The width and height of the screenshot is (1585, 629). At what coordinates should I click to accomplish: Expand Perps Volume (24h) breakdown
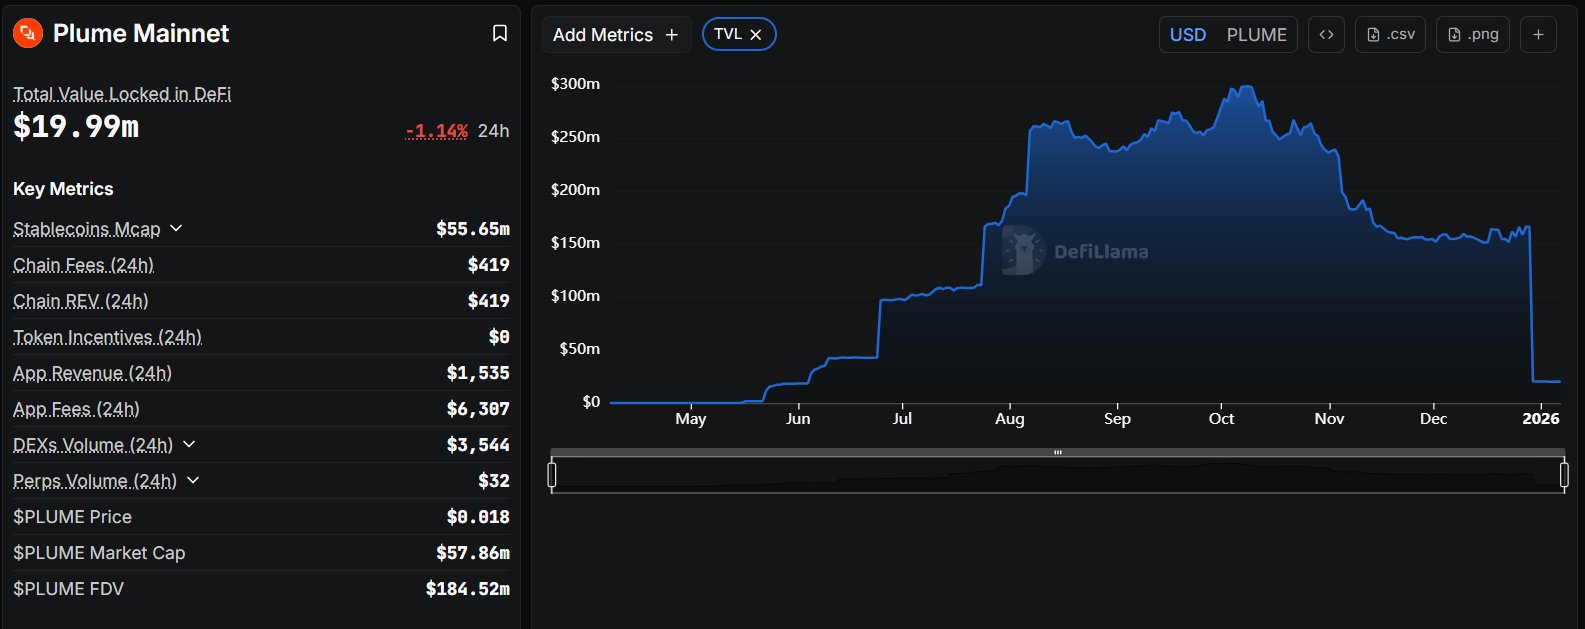[193, 480]
